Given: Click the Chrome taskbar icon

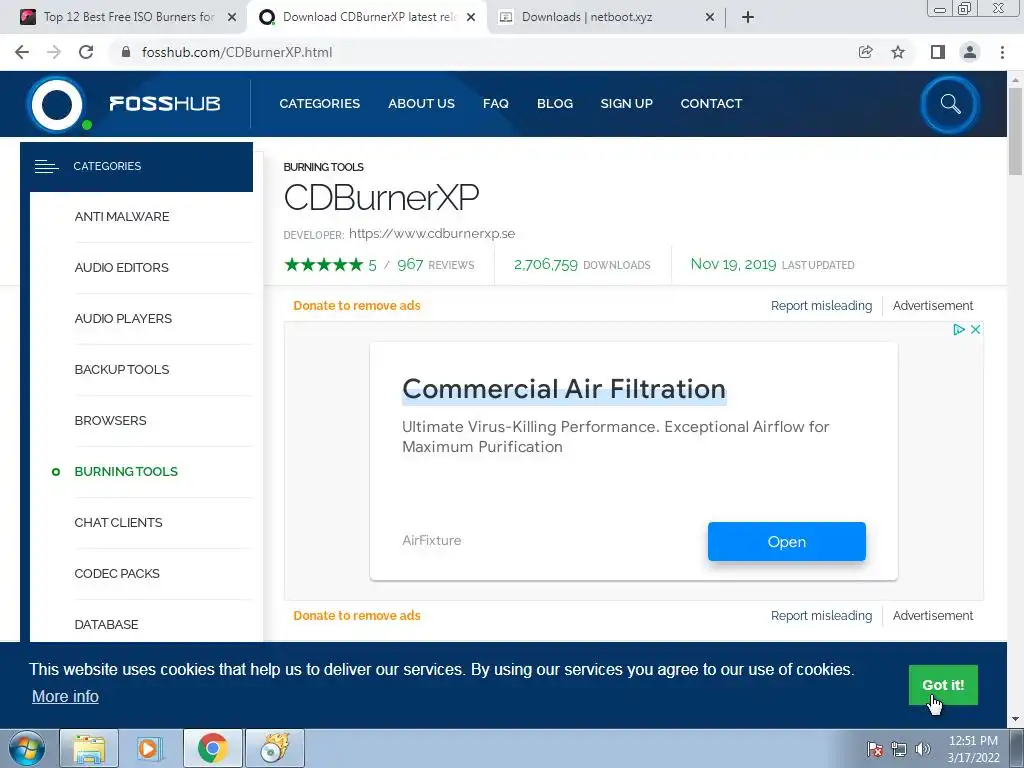Looking at the screenshot, I should [x=212, y=748].
